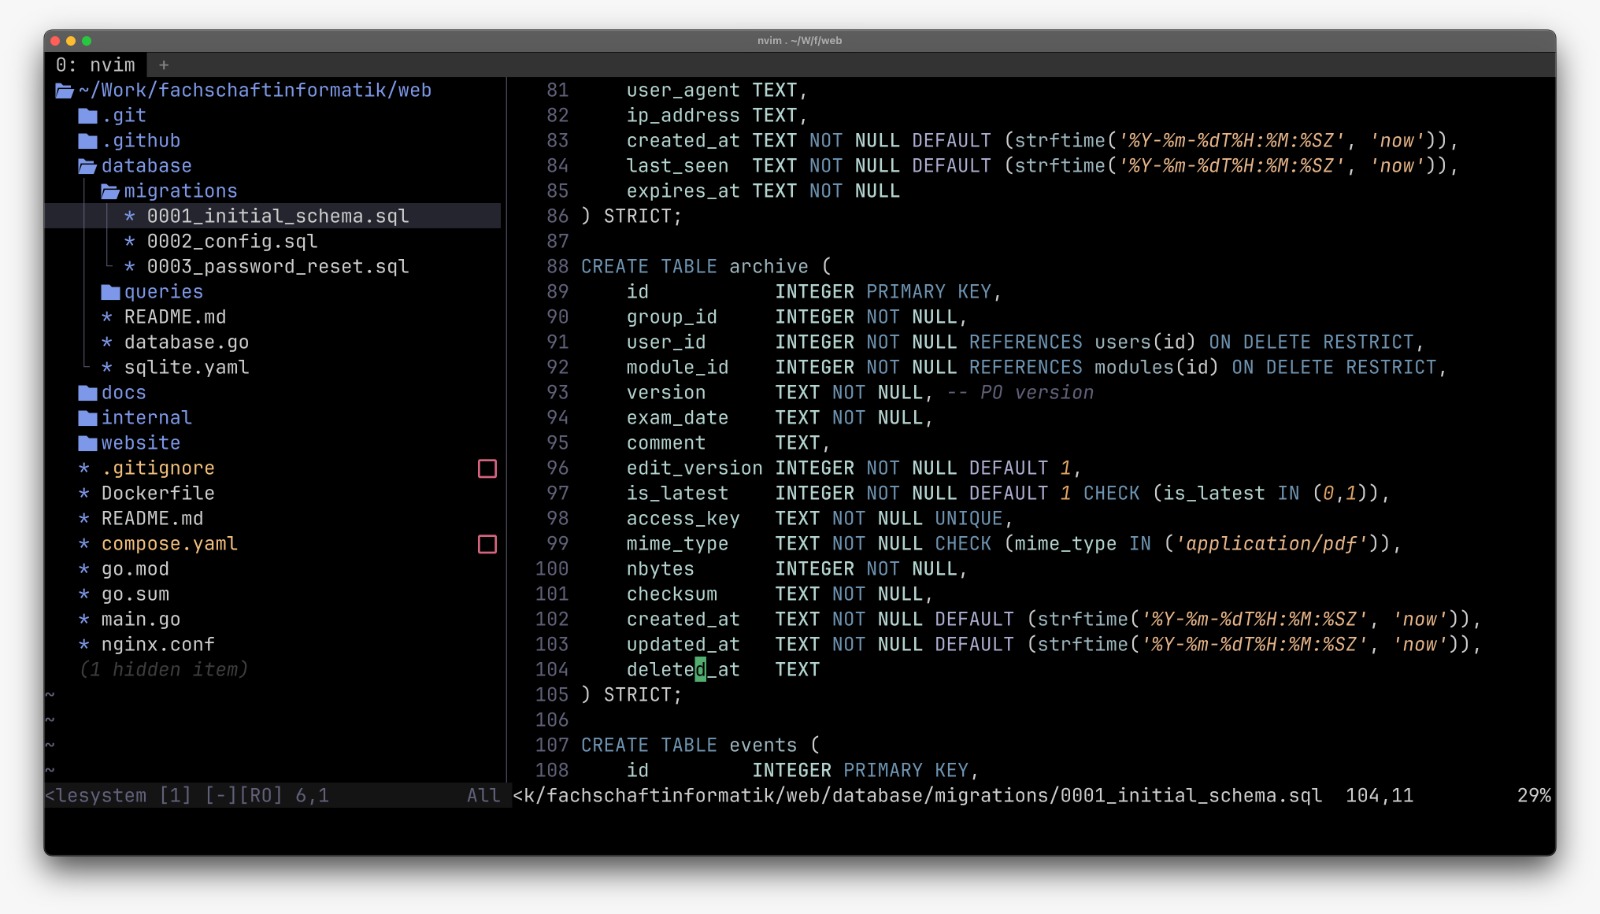Viewport: 1600px width, 914px height.
Task: Click the .git folder icon
Action: pyautogui.click(x=88, y=116)
